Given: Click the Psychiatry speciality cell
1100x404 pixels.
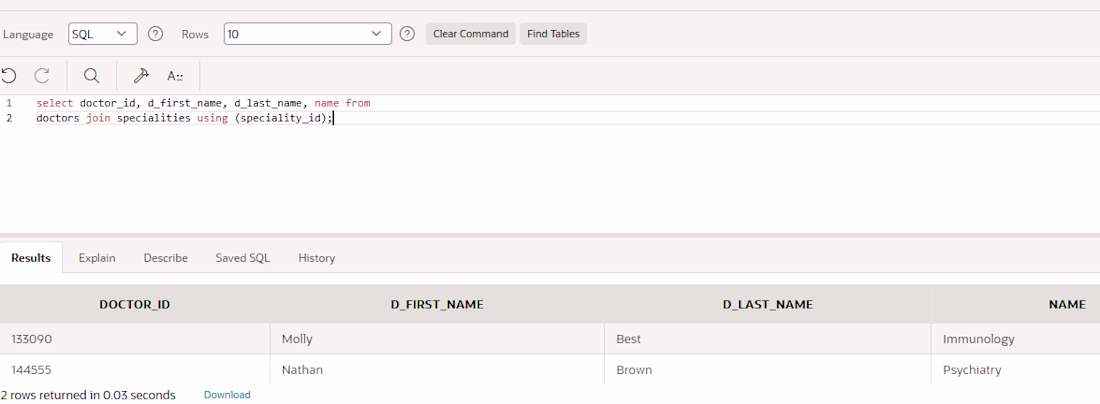Looking at the screenshot, I should point(1016,369).
